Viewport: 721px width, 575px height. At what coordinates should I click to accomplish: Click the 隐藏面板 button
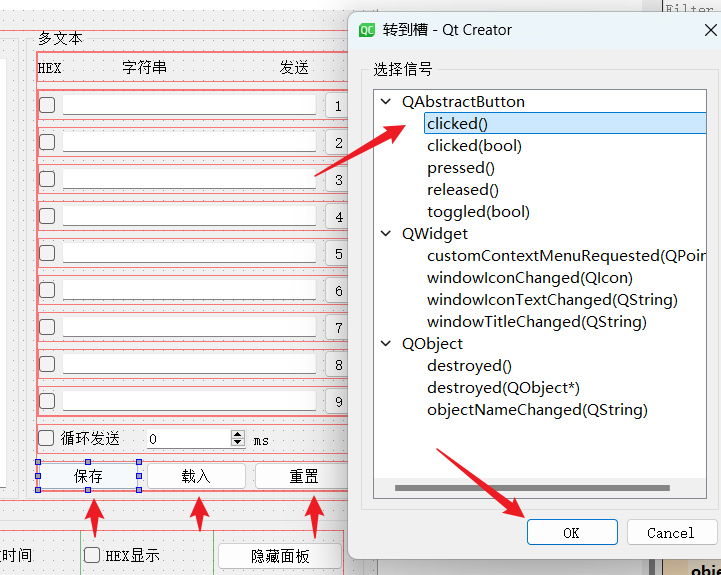coord(280,556)
